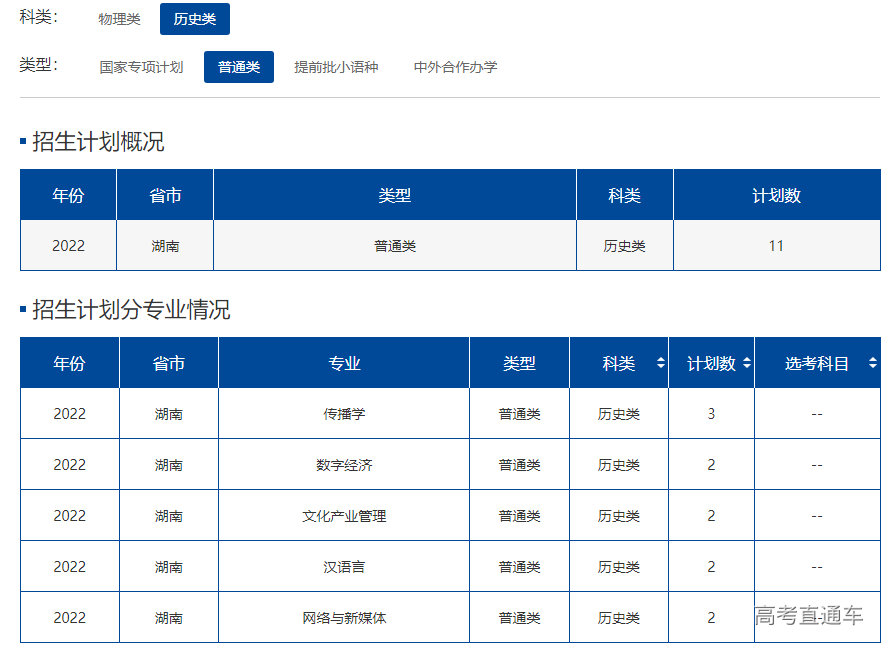Screen dimensions: 892x655
Task: Click the 汉语言 major entry
Action: click(x=343, y=566)
